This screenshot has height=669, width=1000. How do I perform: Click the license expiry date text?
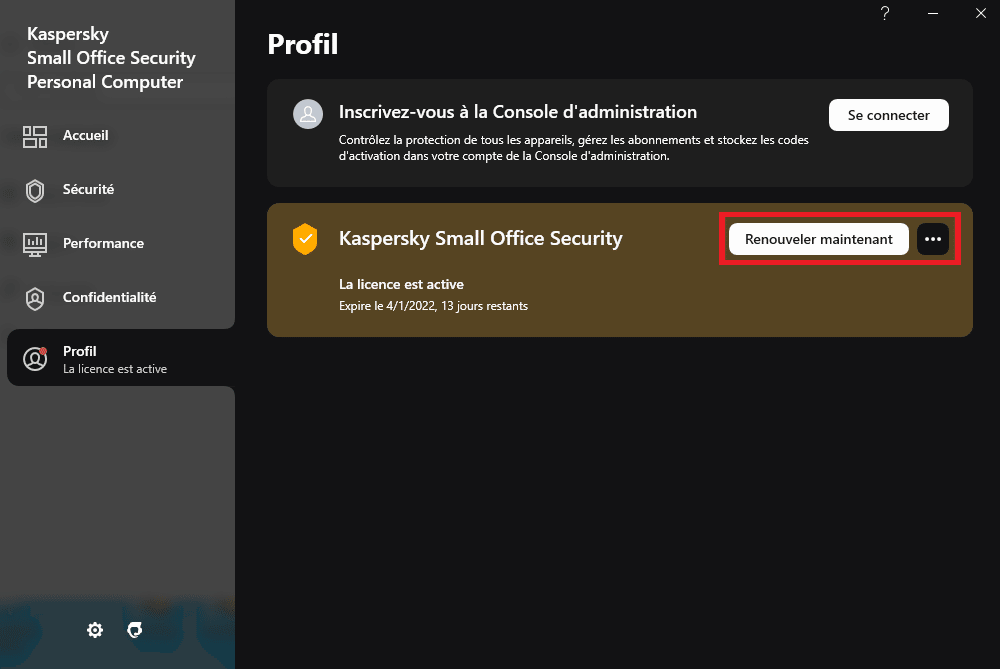[433, 305]
